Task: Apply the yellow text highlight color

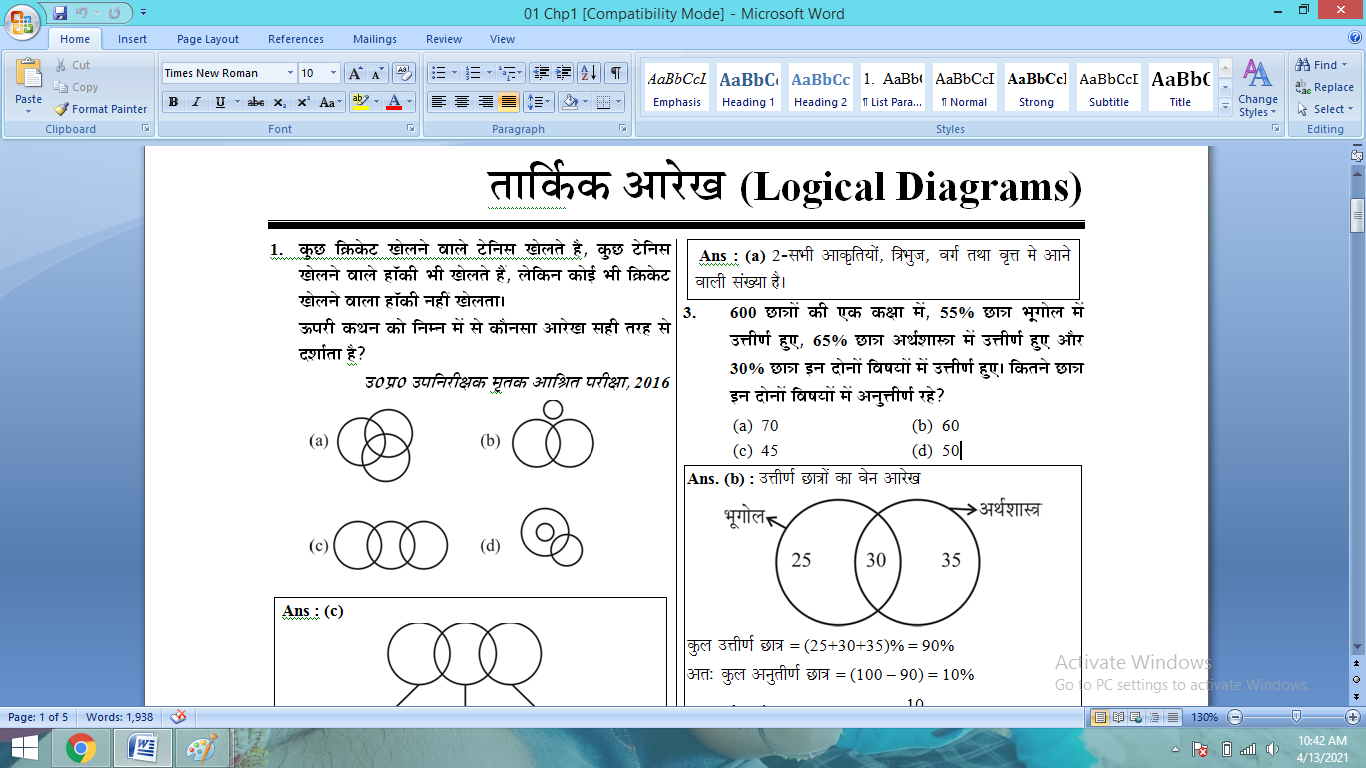Action: tap(360, 102)
